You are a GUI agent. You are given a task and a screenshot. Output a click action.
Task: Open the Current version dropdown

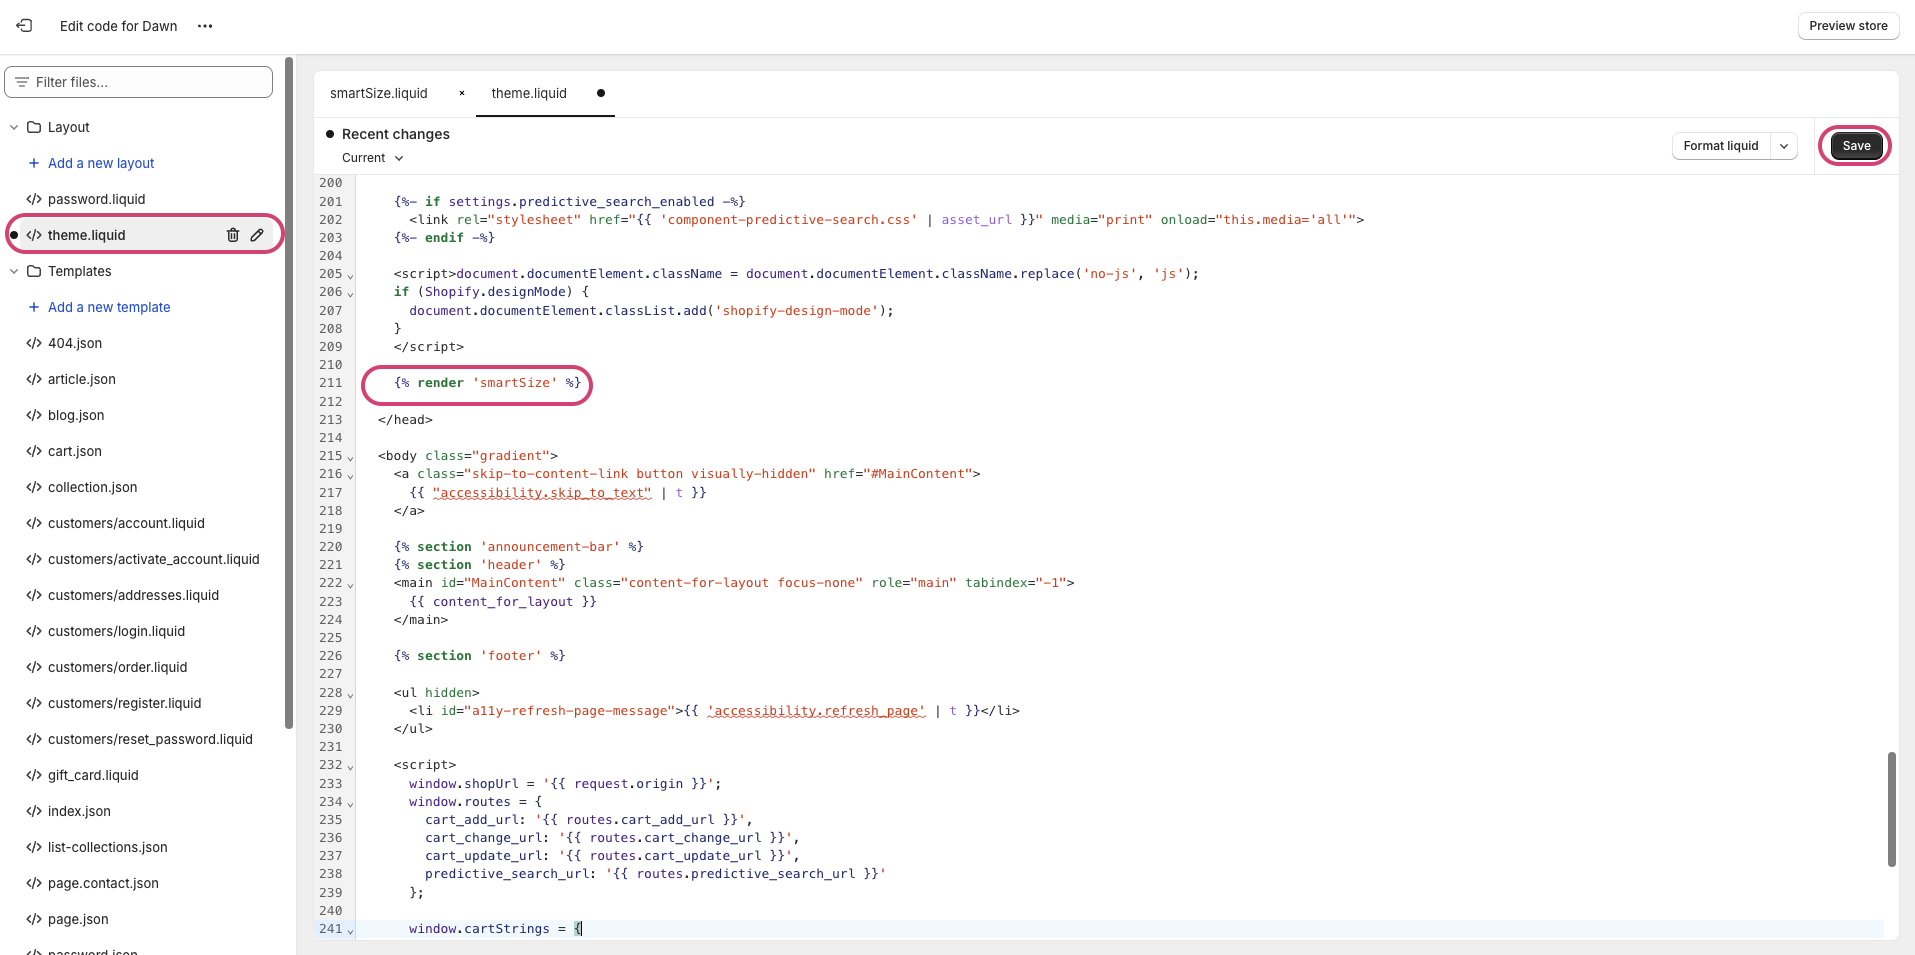coord(372,158)
